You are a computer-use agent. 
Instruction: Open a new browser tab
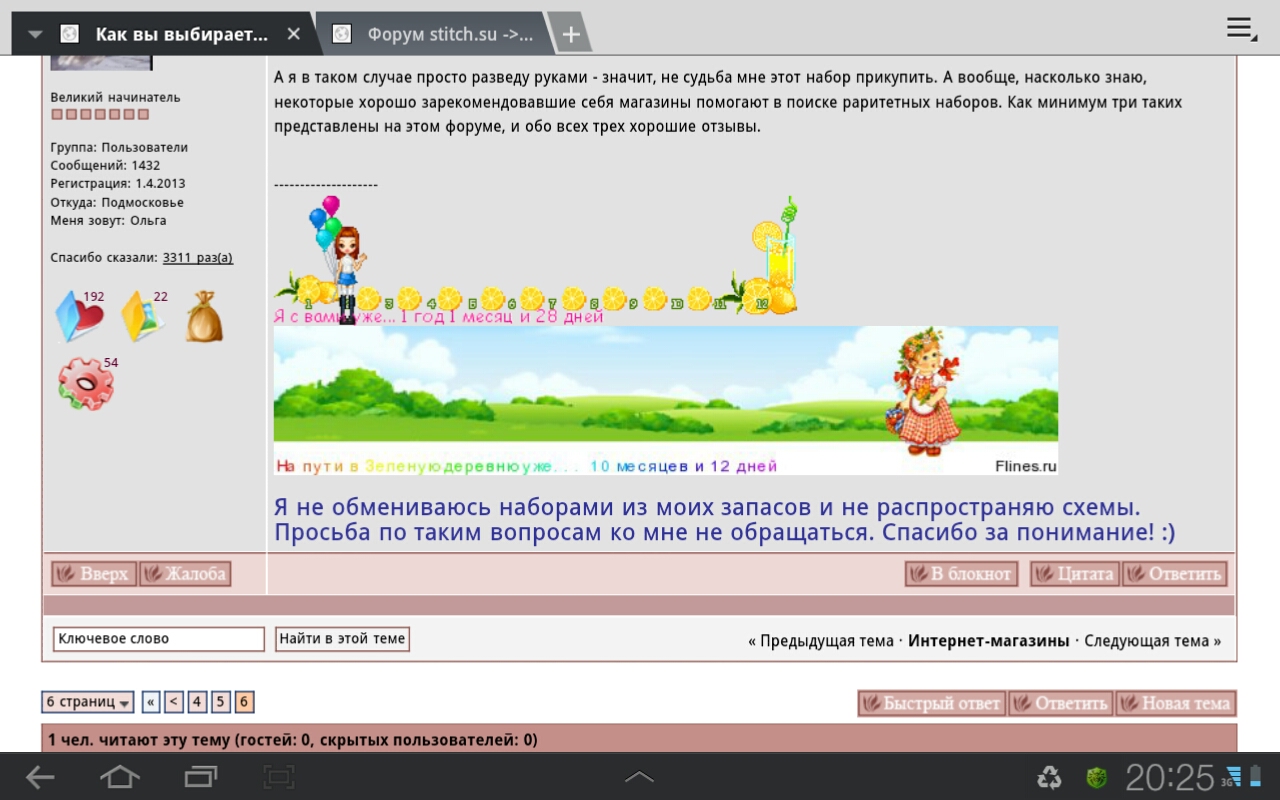tap(570, 35)
